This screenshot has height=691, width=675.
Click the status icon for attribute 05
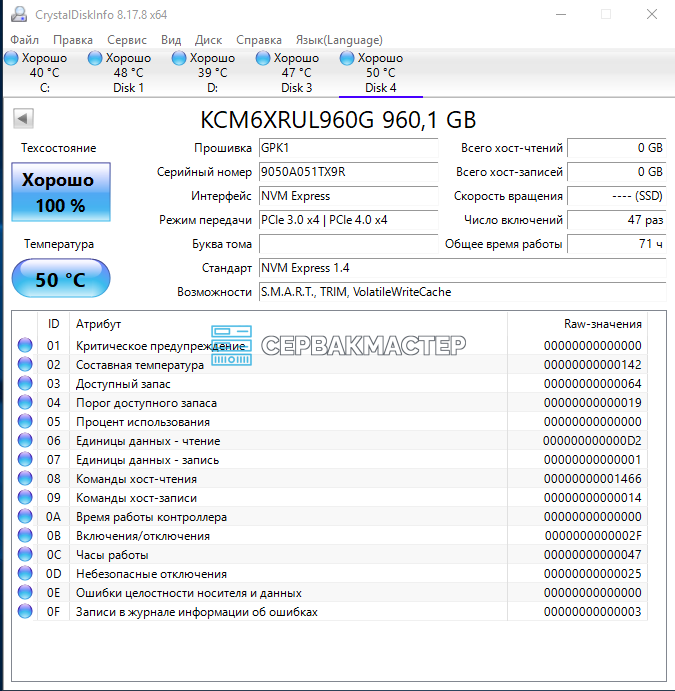click(25, 421)
